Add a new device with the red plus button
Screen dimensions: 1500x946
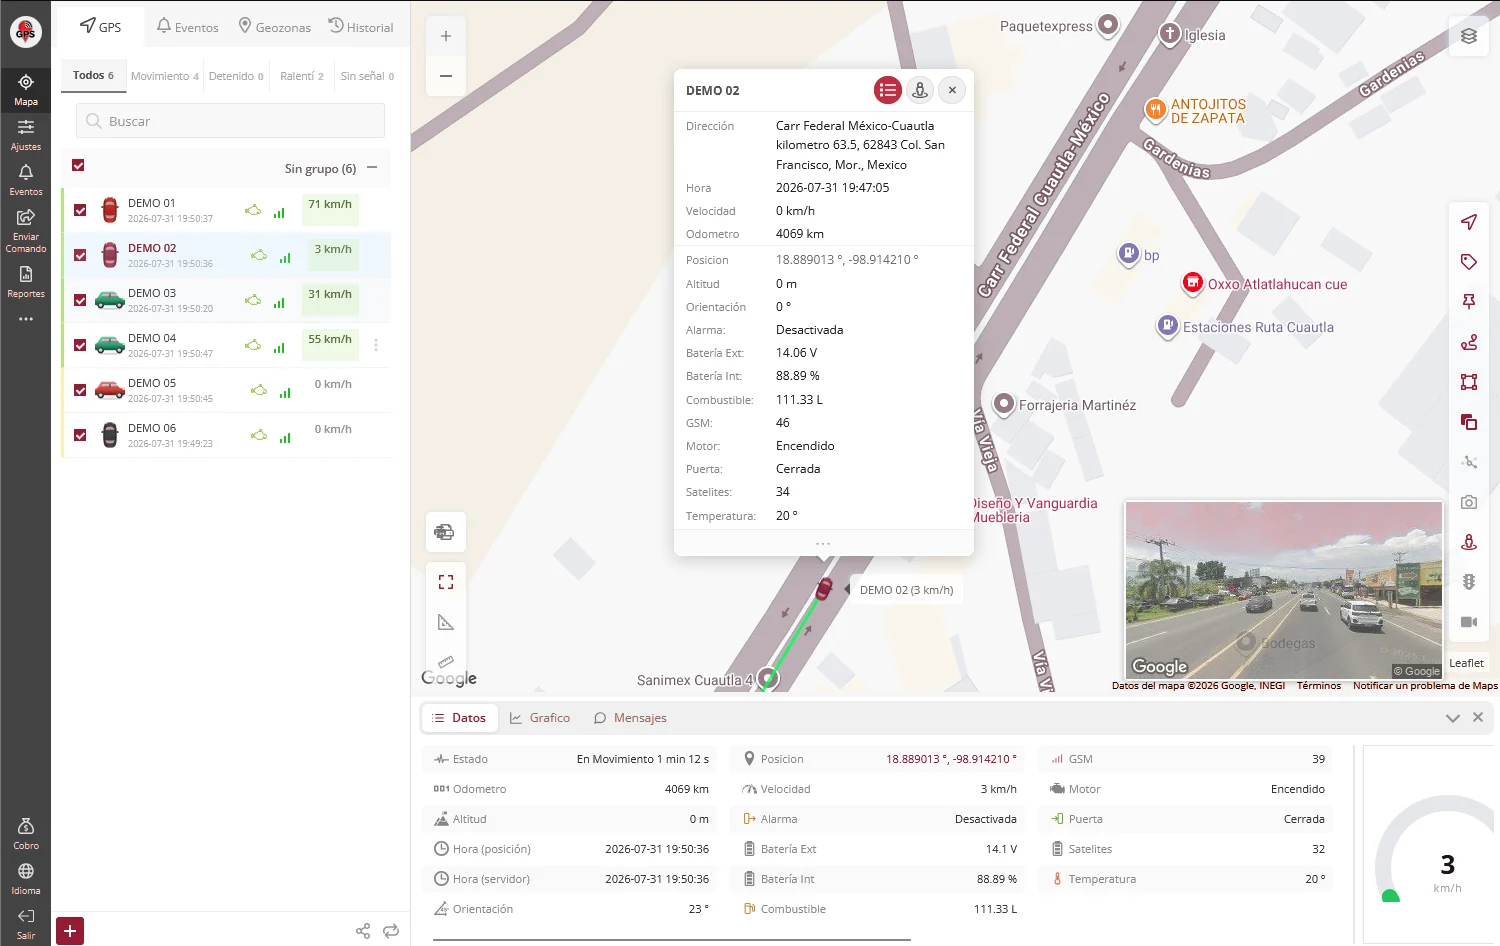coord(70,931)
